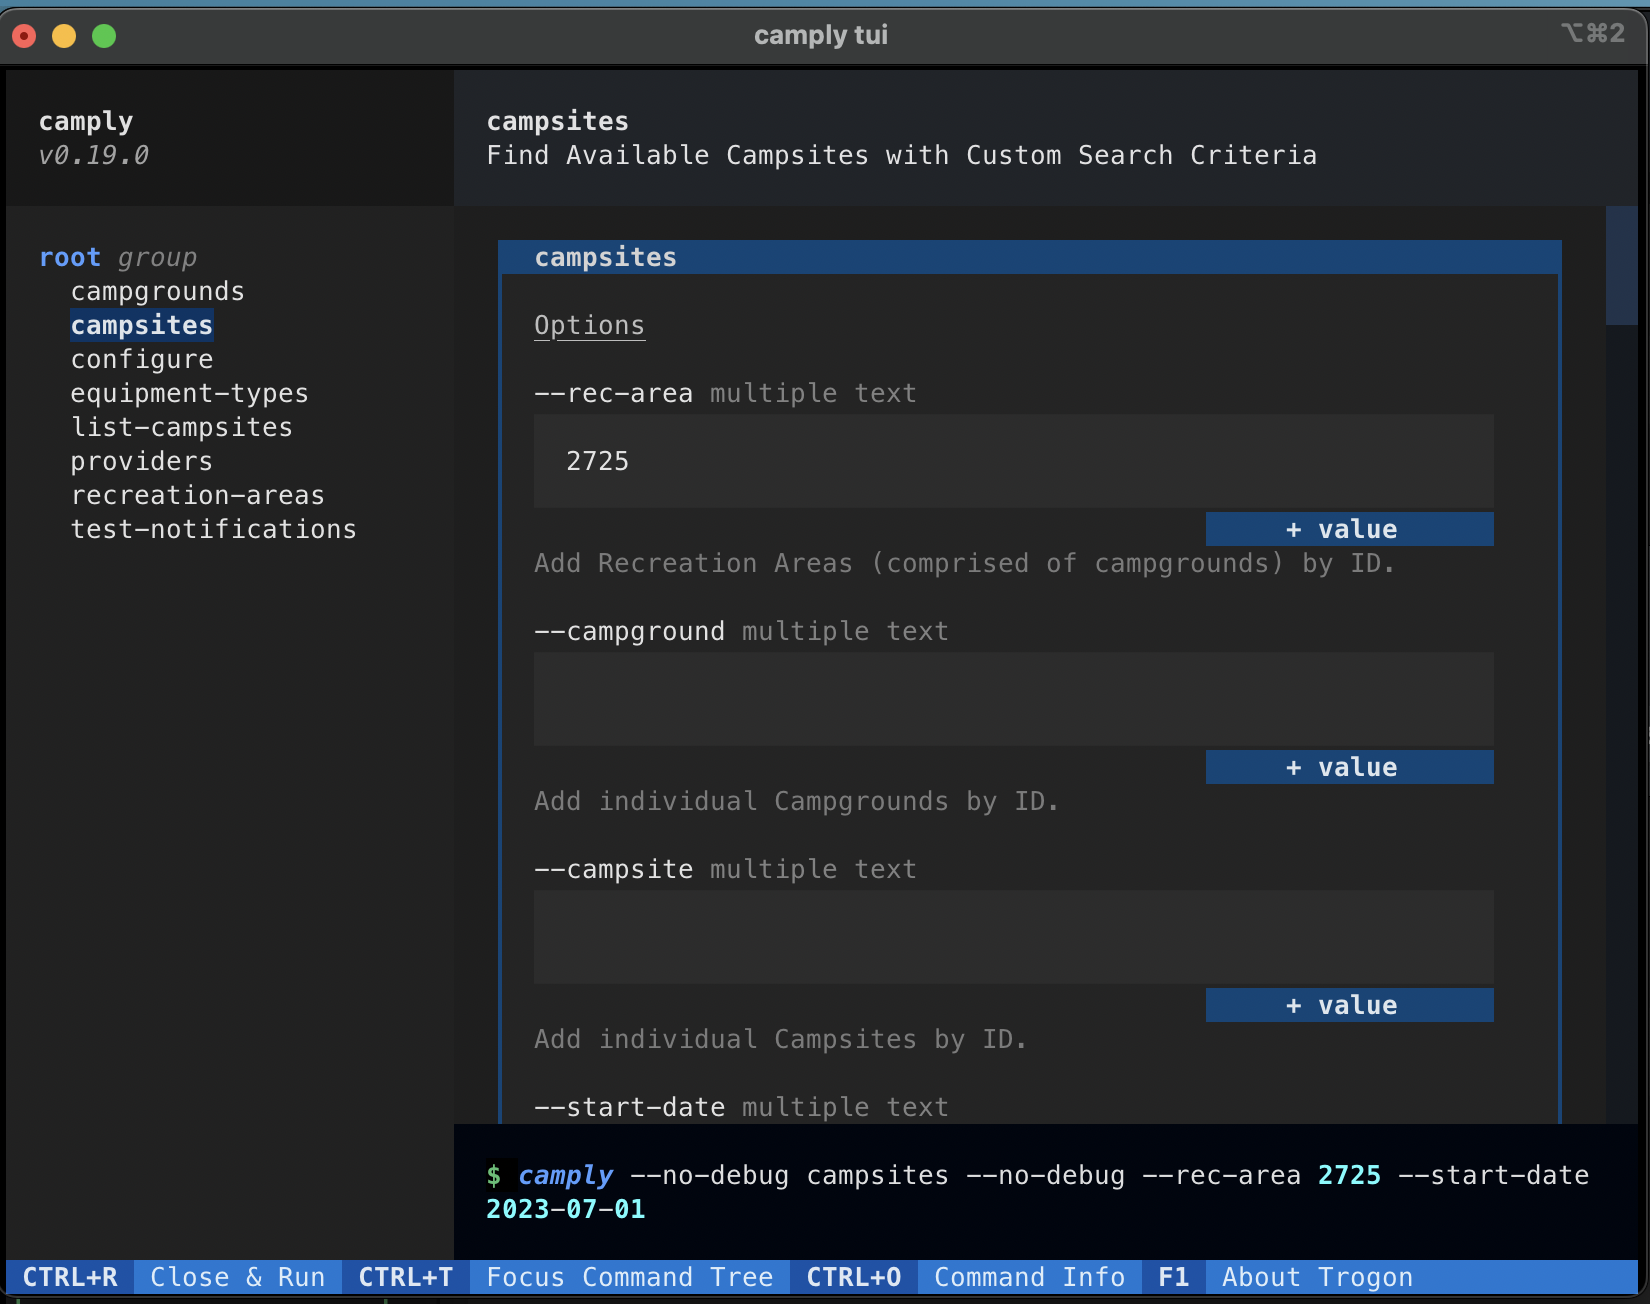The height and width of the screenshot is (1304, 1650).
Task: Focus the --rec-area input containing 2725
Action: click(x=1014, y=461)
